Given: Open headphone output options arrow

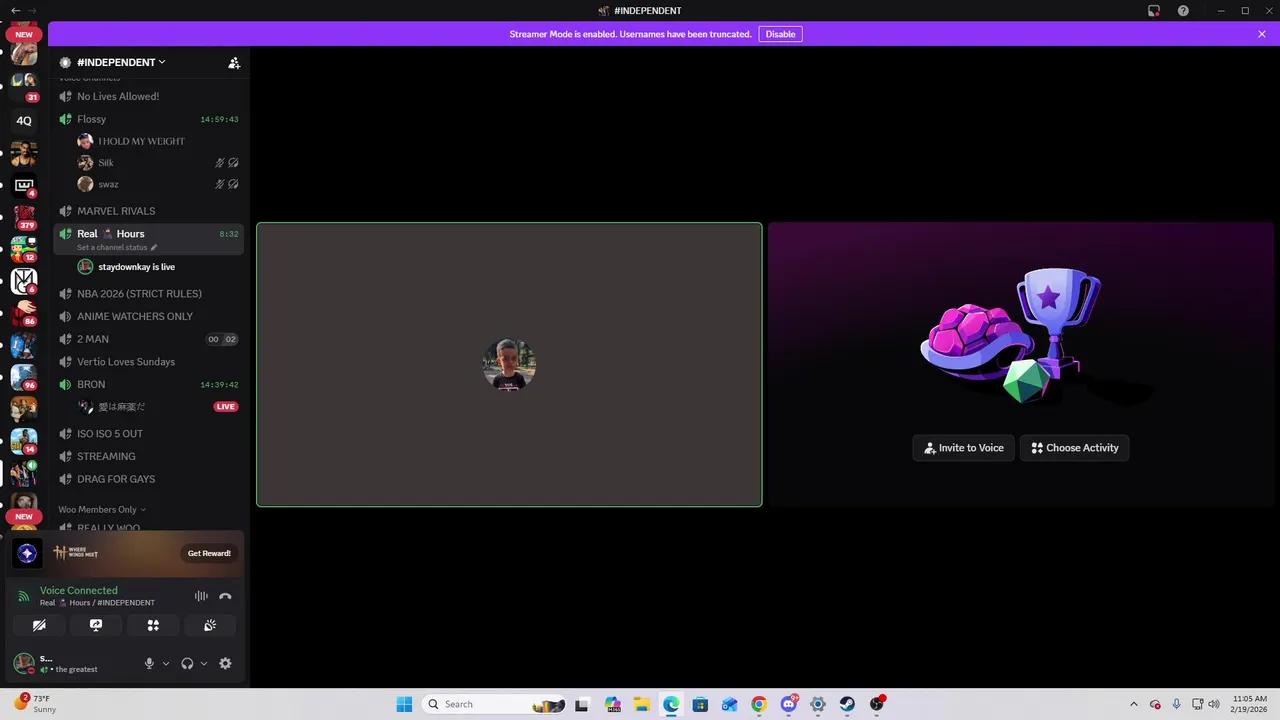Looking at the screenshot, I should click(204, 663).
